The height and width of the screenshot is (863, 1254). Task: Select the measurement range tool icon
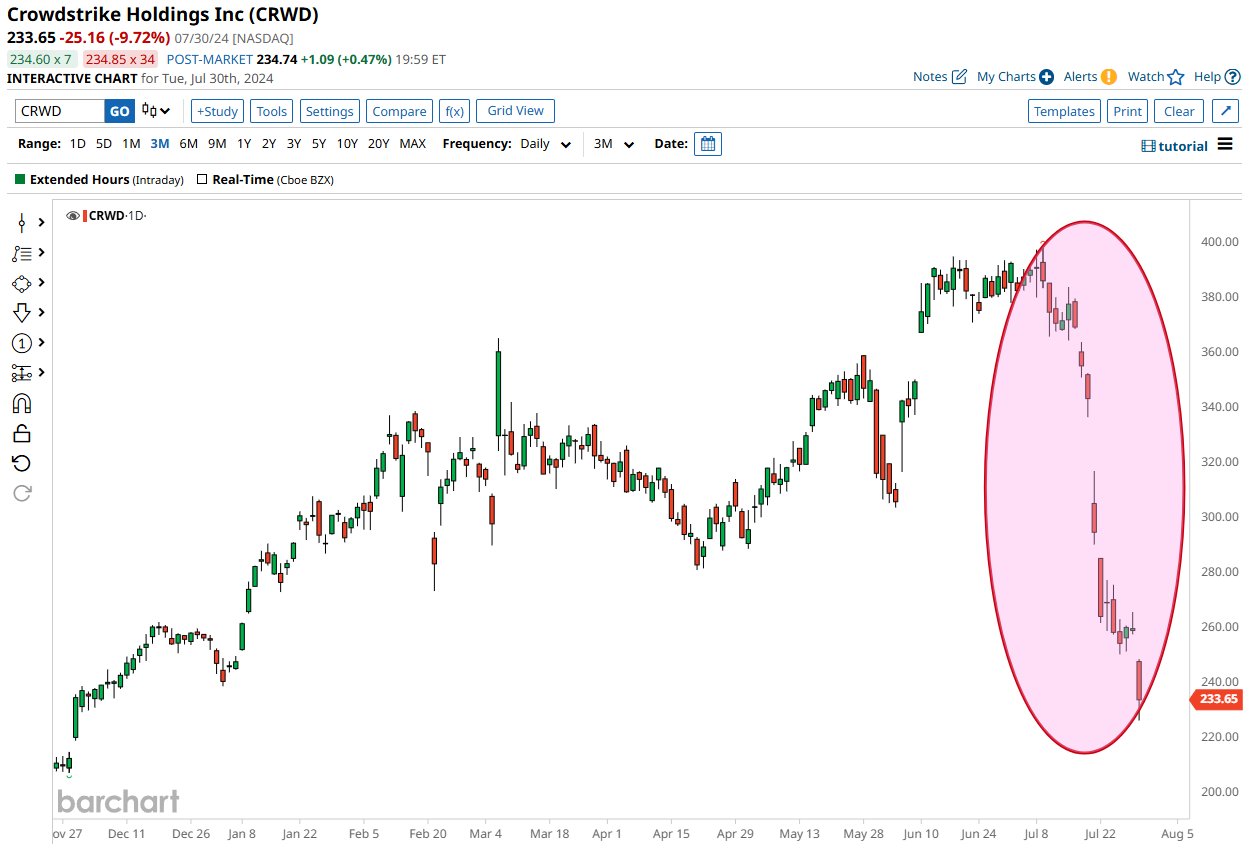point(22,373)
